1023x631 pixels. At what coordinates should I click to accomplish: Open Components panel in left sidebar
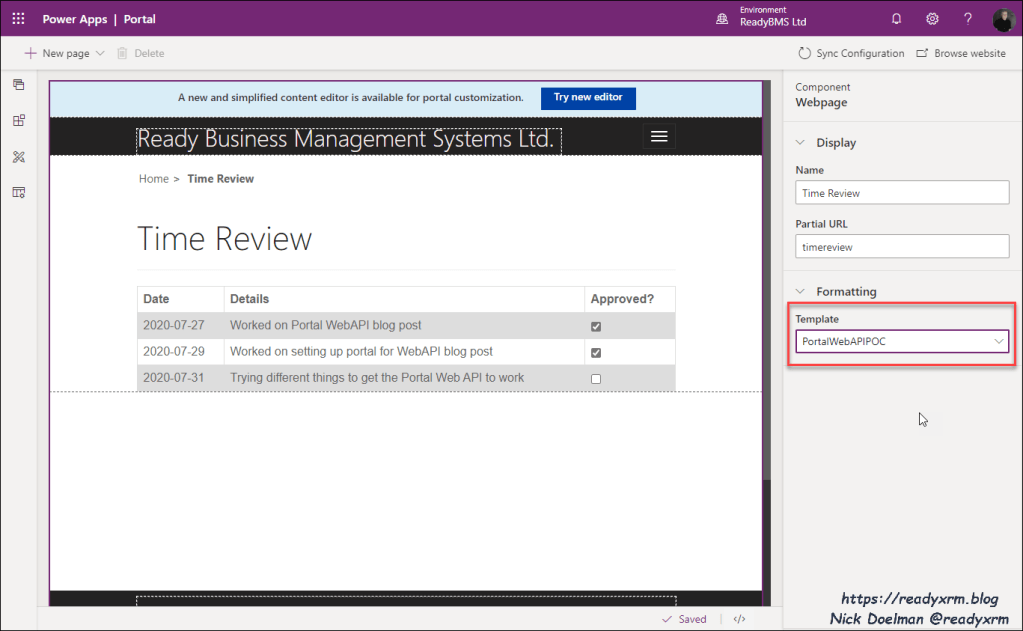pyautogui.click(x=18, y=121)
